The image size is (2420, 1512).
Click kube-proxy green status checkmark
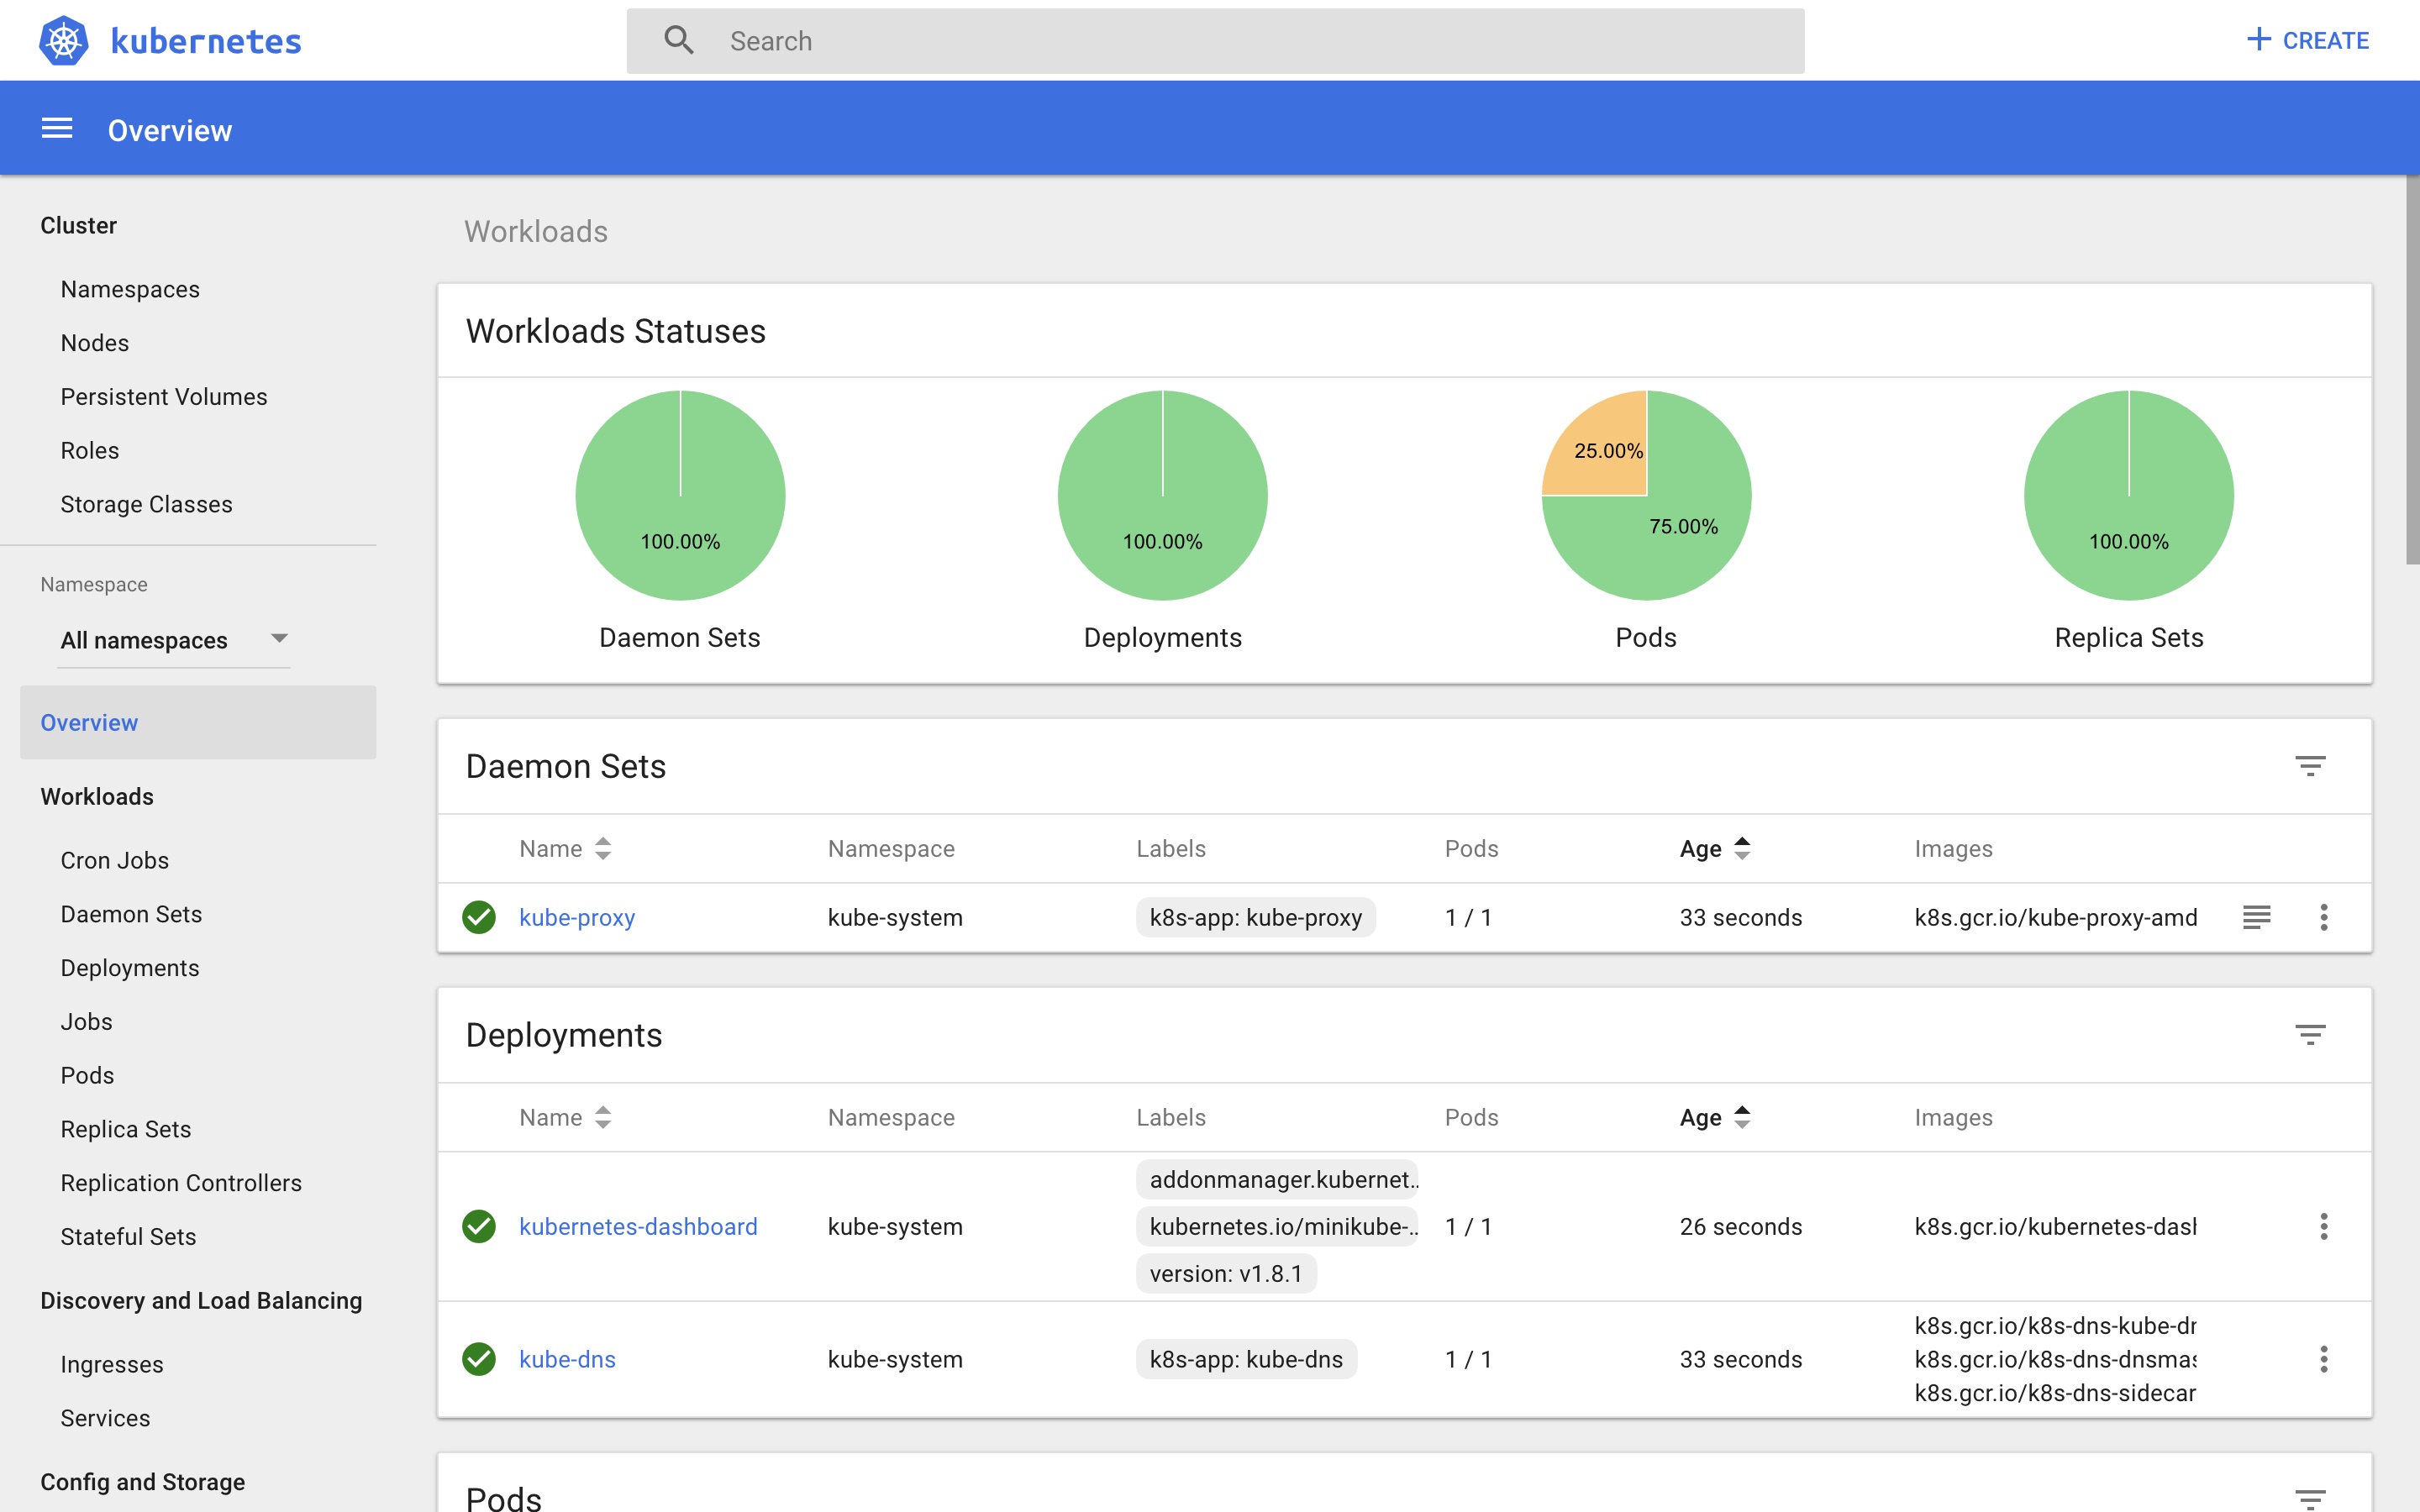[x=479, y=917]
